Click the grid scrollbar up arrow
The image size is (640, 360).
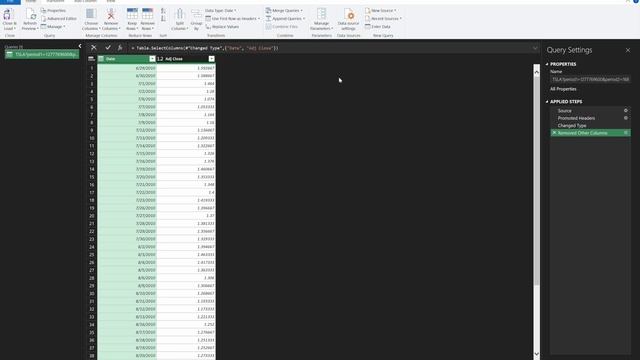click(x=536, y=72)
